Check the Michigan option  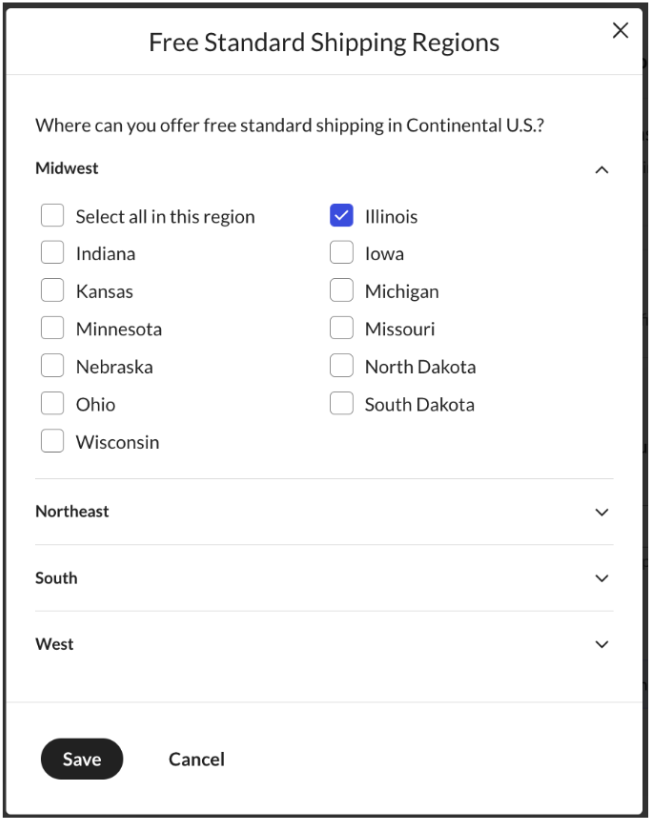pos(342,291)
